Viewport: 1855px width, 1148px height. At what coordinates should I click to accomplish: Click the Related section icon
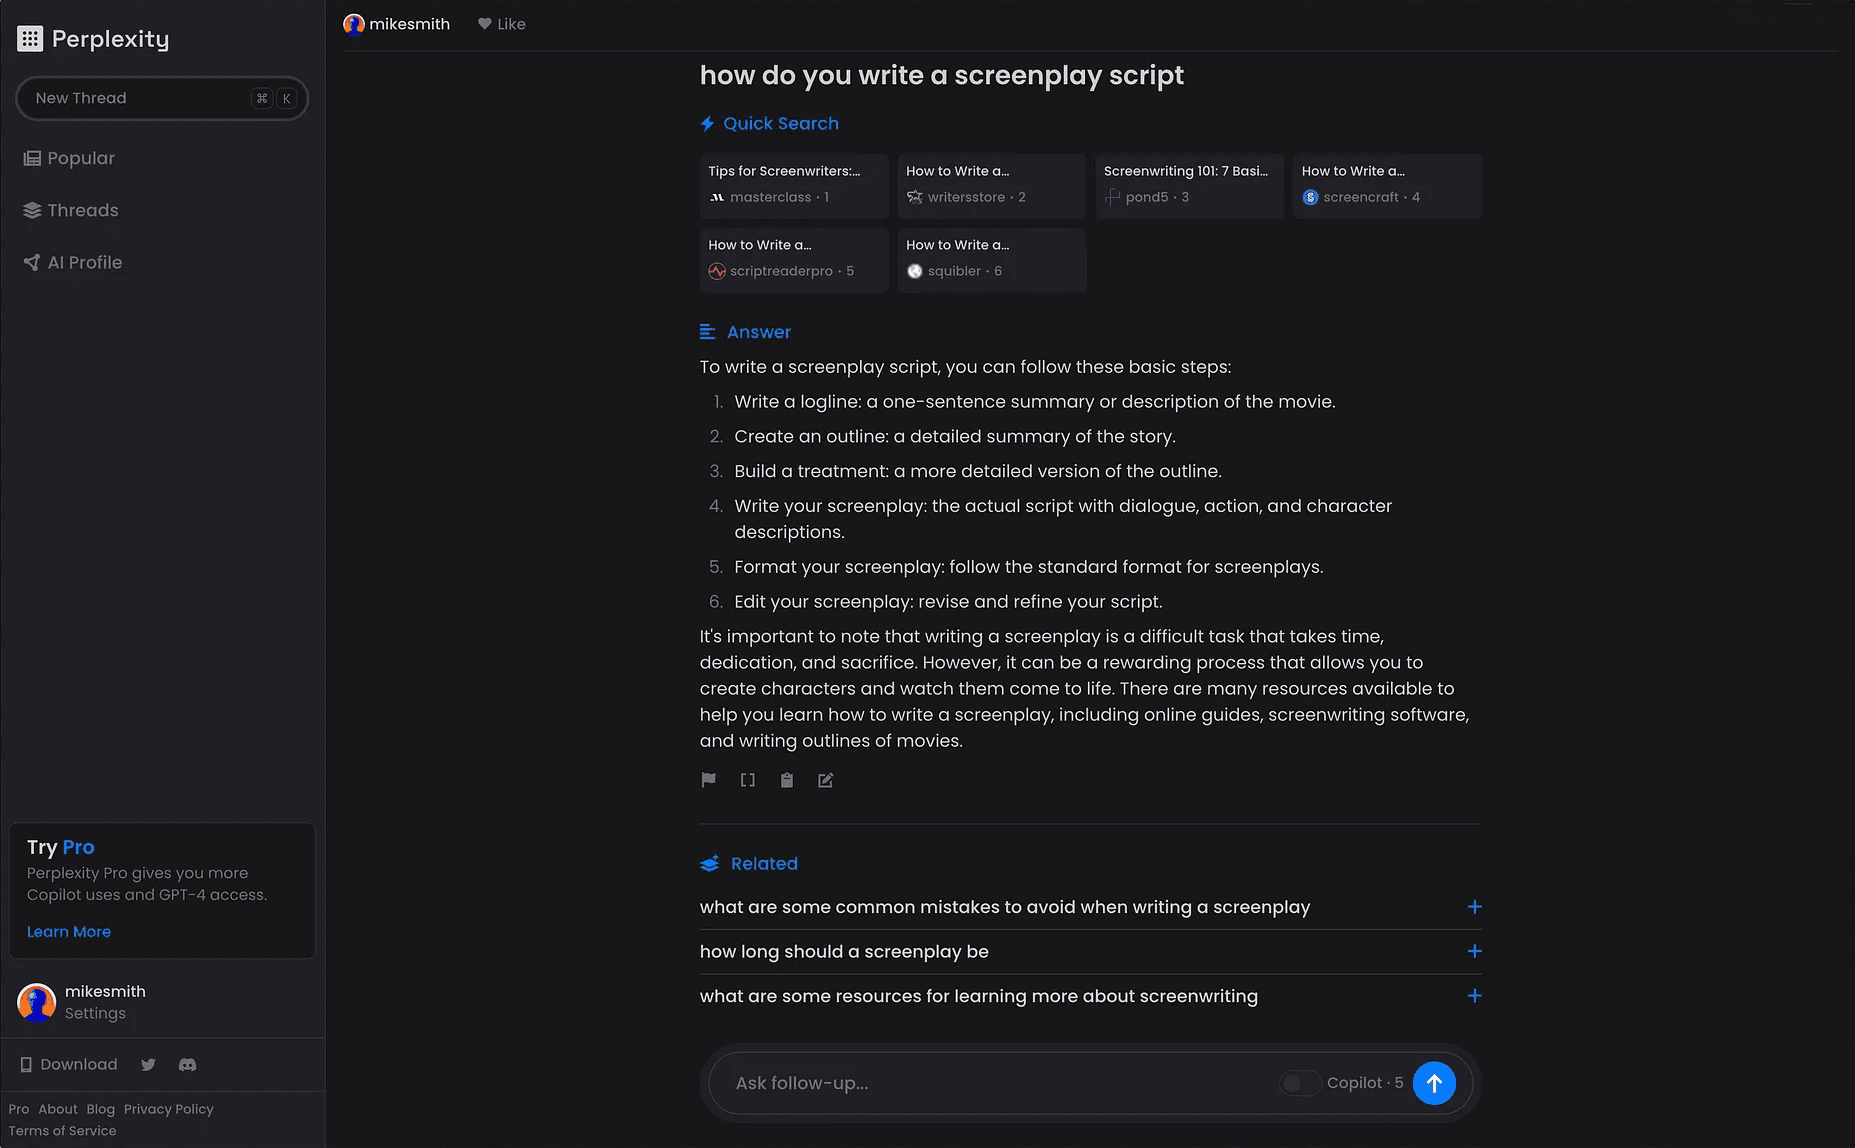click(710, 864)
